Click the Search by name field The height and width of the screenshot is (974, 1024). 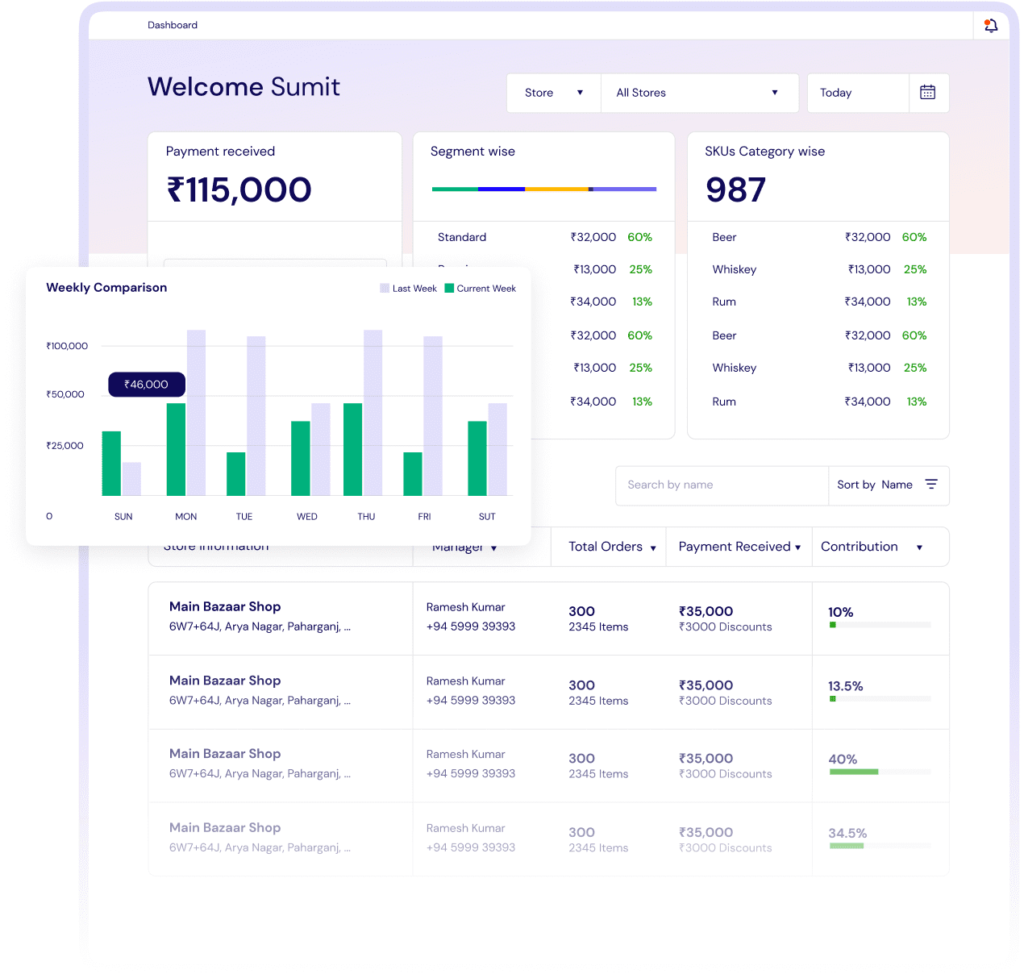(721, 485)
